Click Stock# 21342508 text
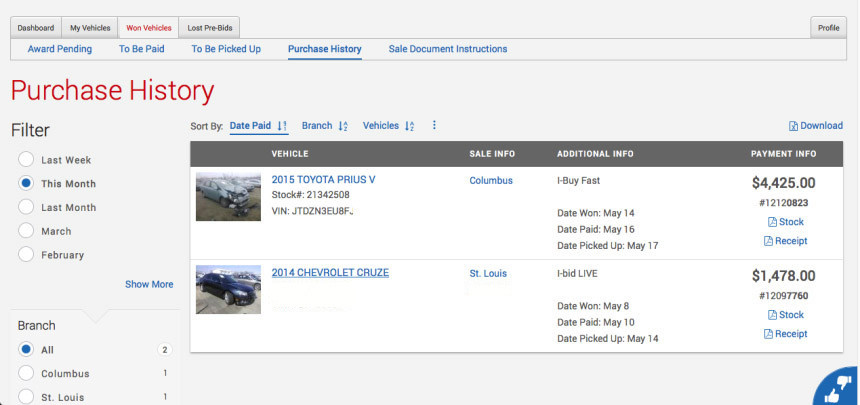The image size is (860, 405). (x=310, y=195)
